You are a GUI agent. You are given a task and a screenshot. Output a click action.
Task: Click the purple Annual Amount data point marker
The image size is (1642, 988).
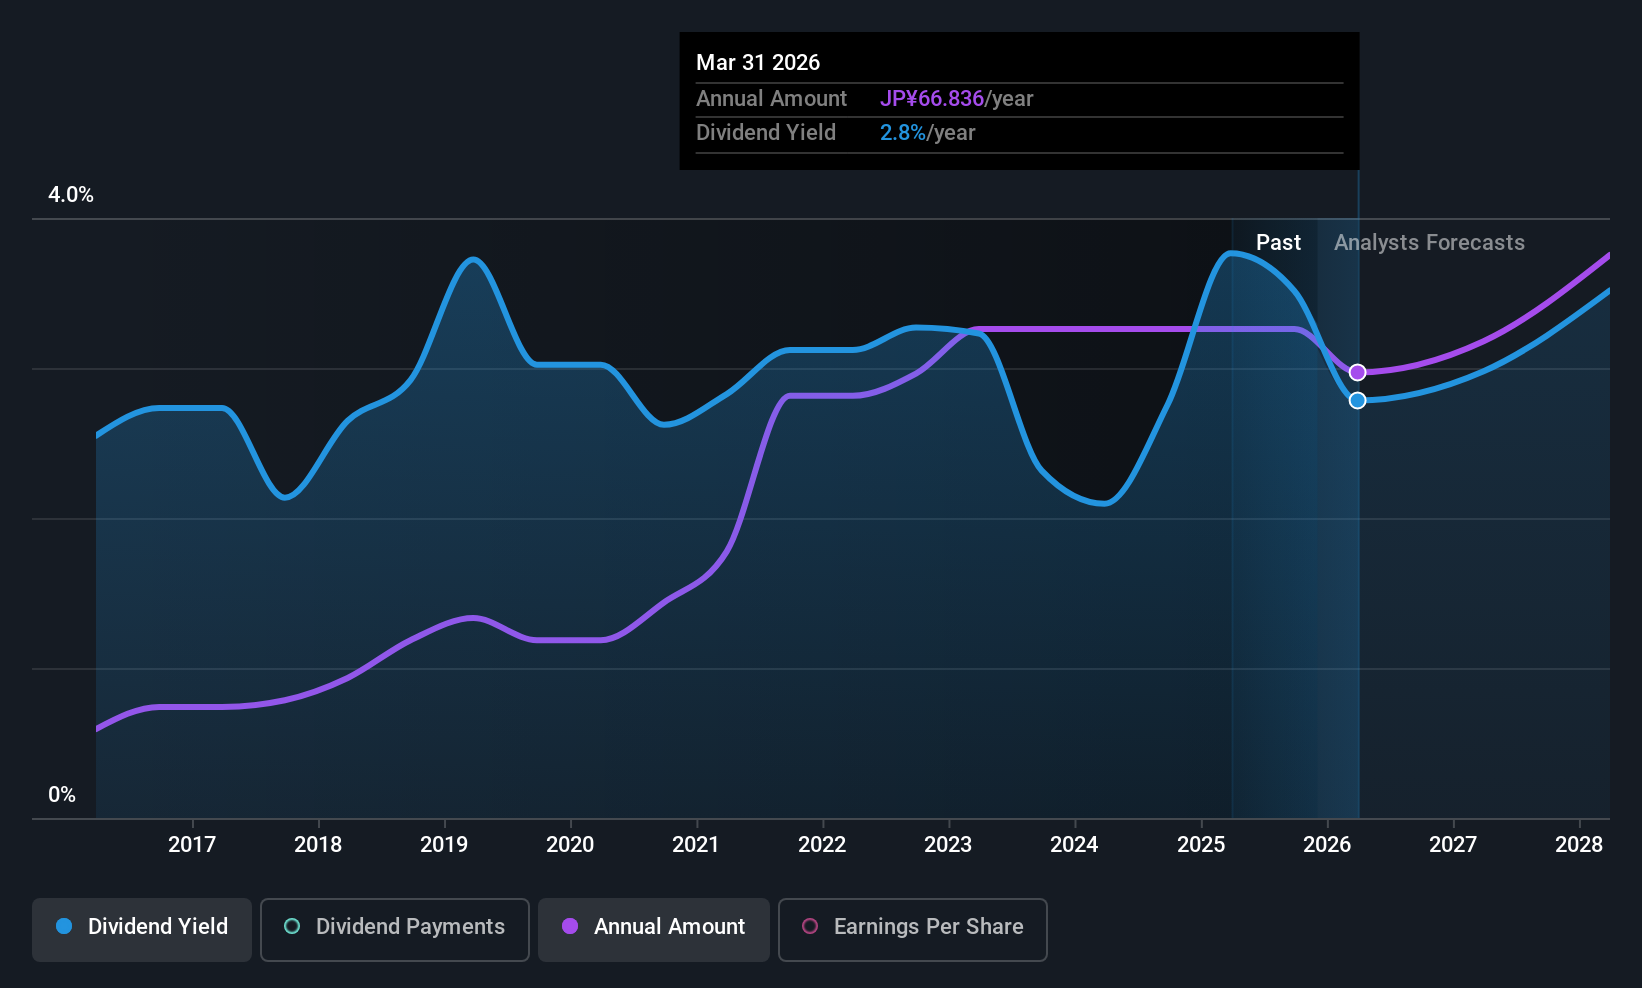tap(1357, 372)
